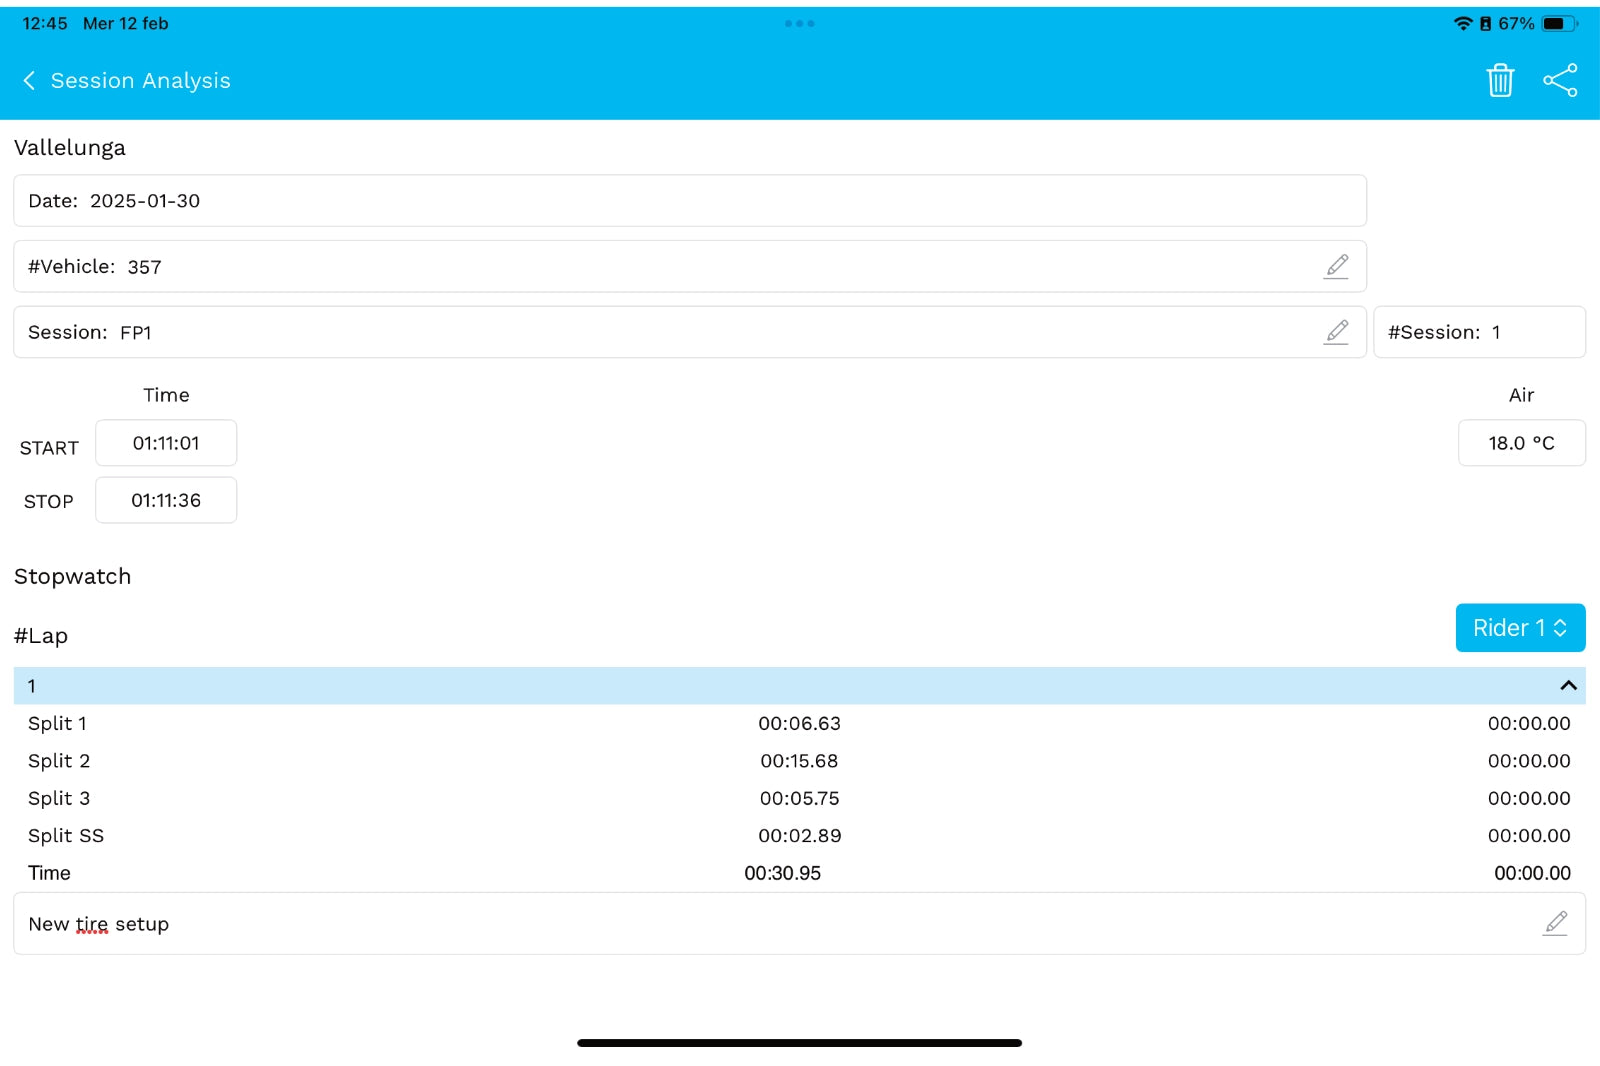Tap the Wi-Fi status icon

[1463, 23]
